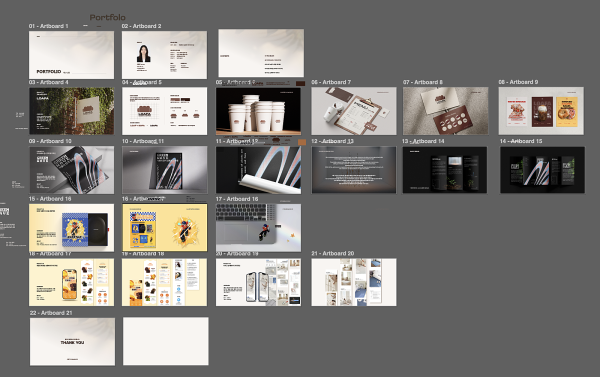Select the logo guideline artboard 04
This screenshot has height=377, width=600.
click(165, 111)
